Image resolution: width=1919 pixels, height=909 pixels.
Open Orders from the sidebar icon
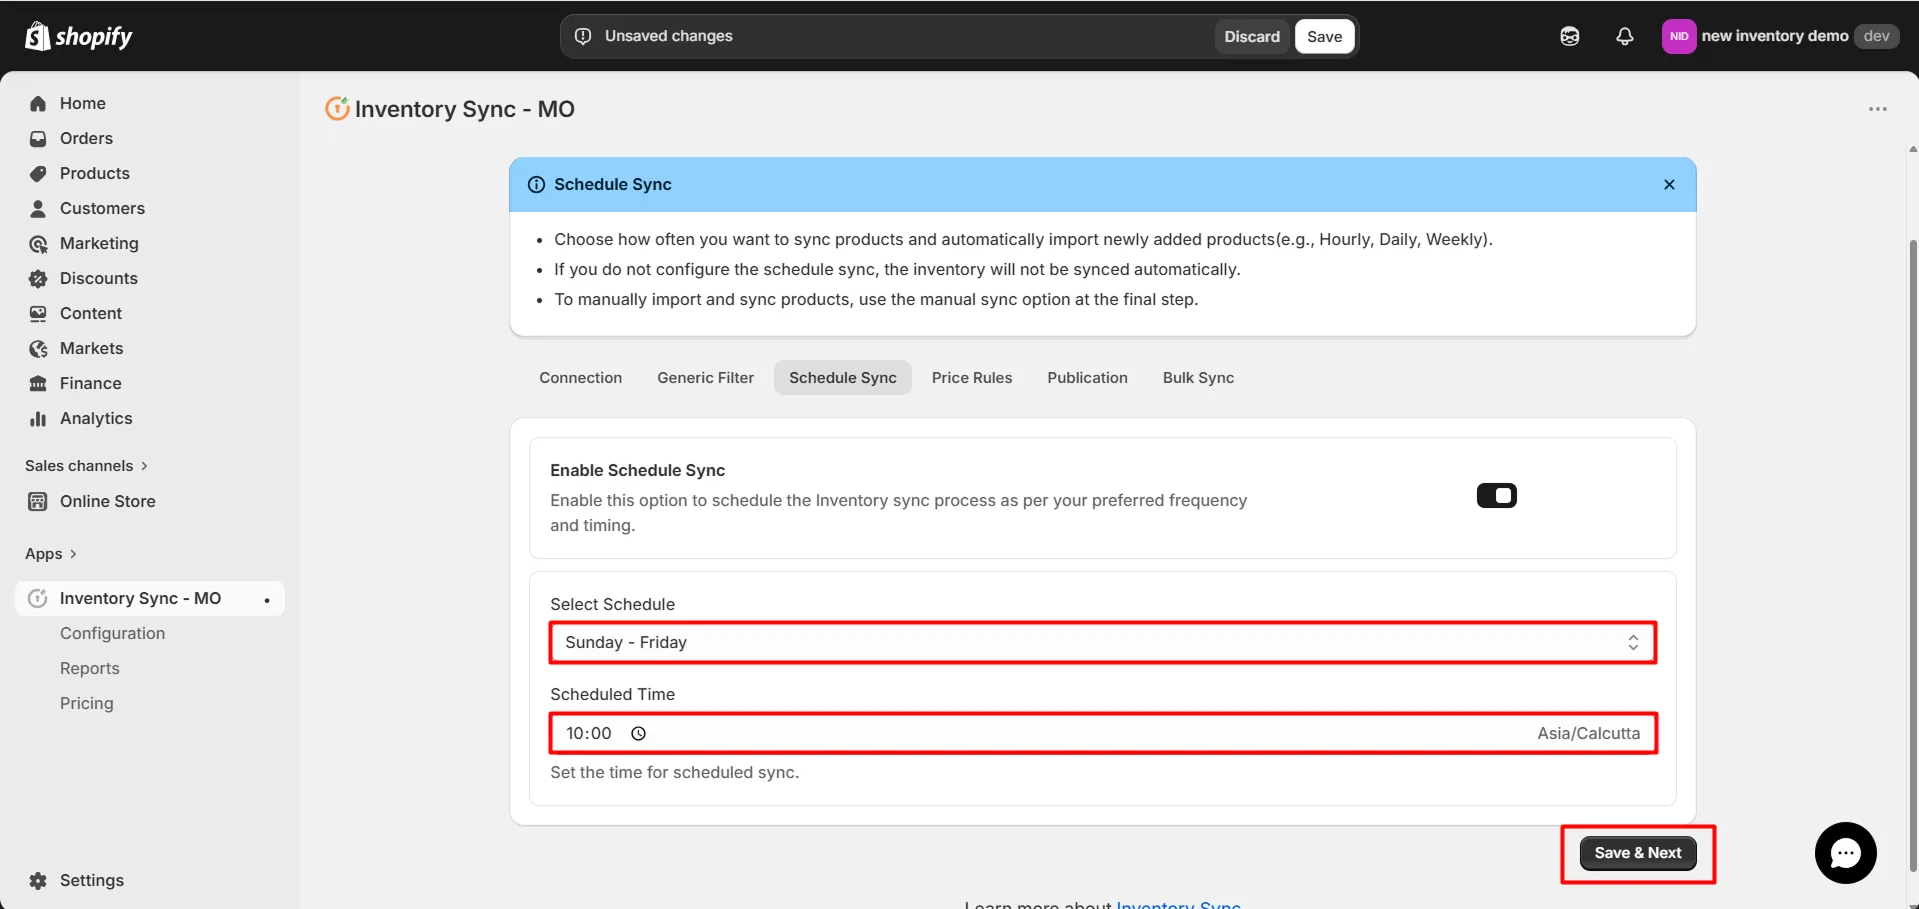pos(37,138)
